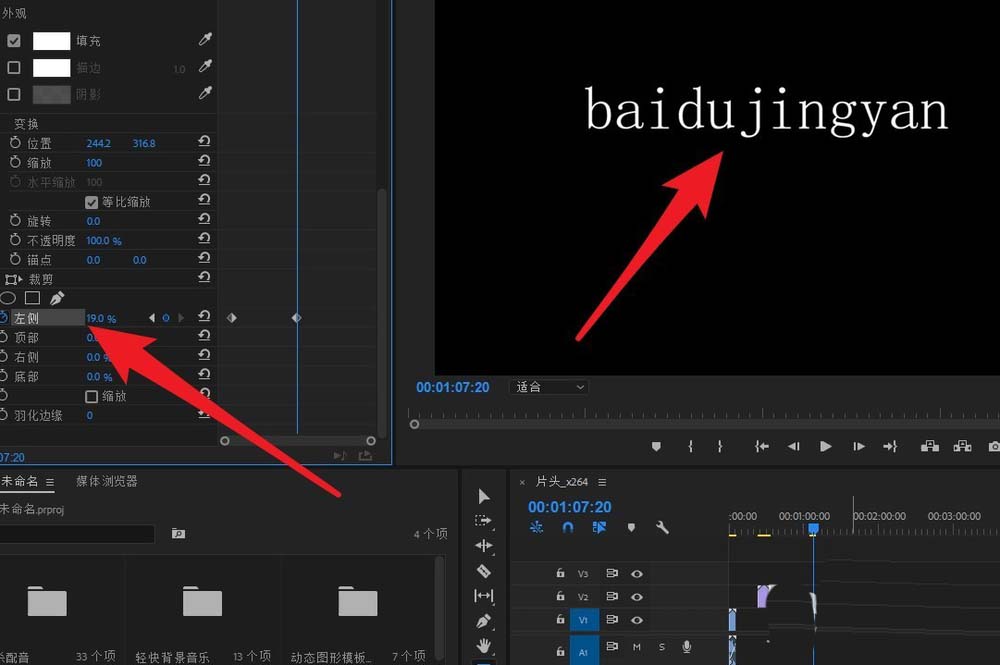Reset the 左侧 parameter

204,316
